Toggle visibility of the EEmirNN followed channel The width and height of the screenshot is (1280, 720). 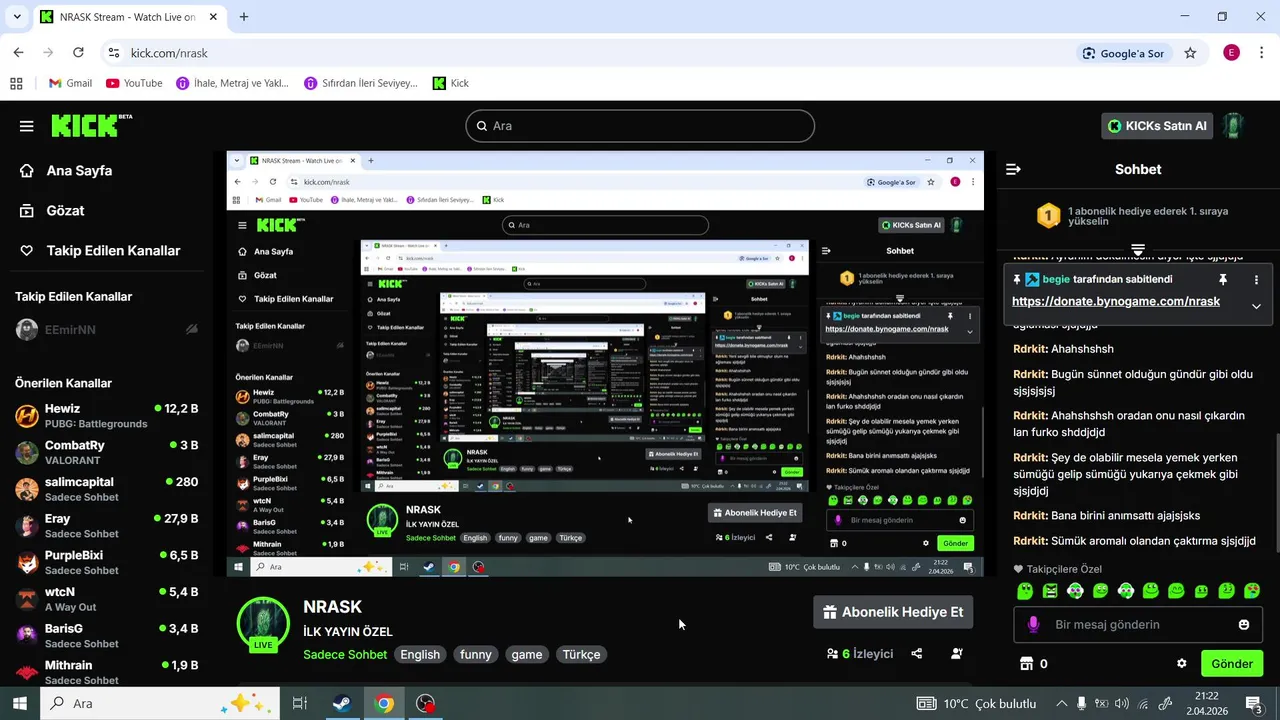pos(192,329)
